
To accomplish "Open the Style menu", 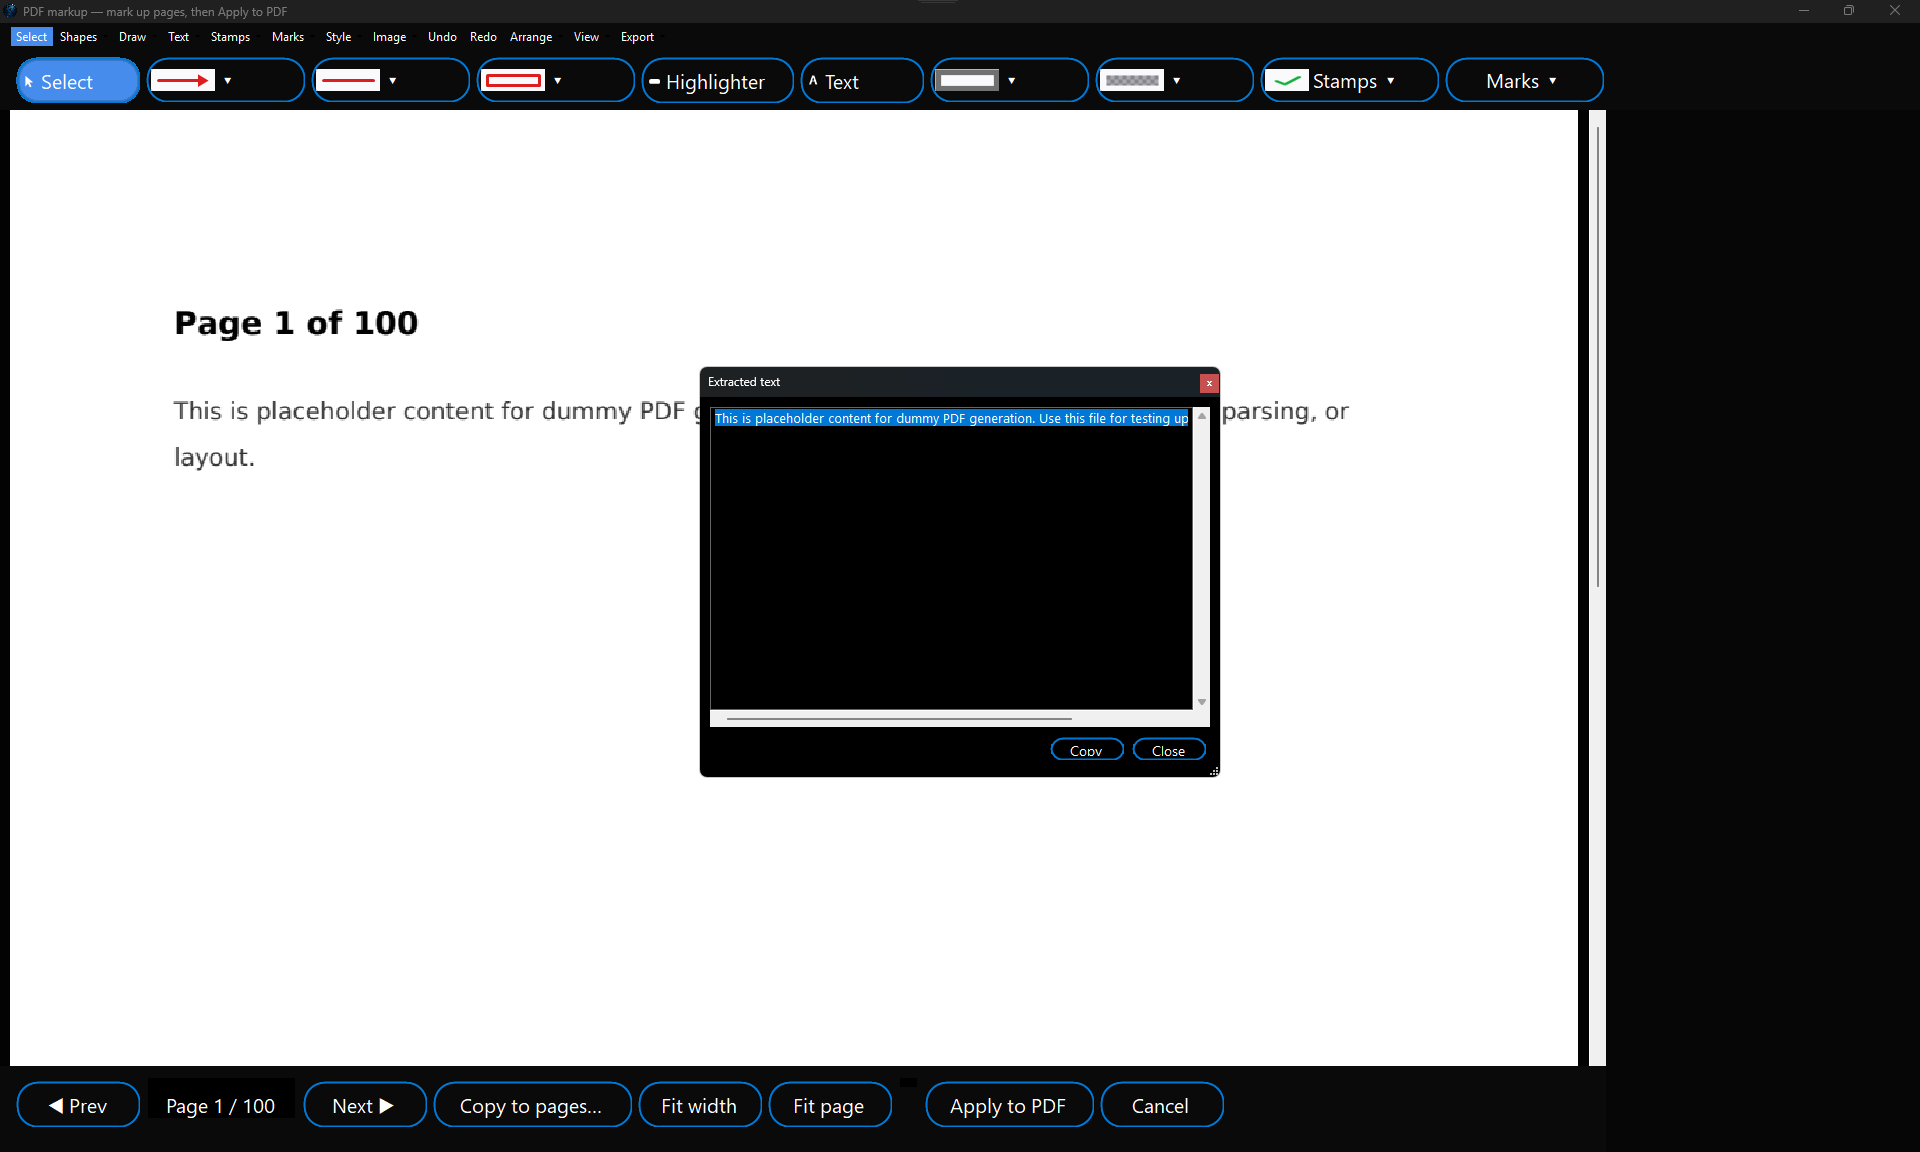I will pyautogui.click(x=338, y=37).
